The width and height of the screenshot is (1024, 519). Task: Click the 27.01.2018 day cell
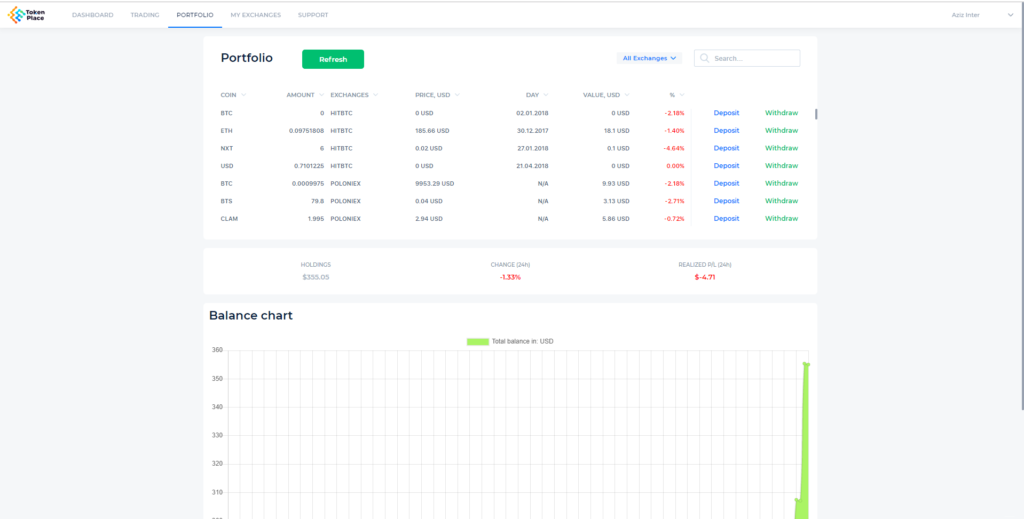(x=532, y=148)
